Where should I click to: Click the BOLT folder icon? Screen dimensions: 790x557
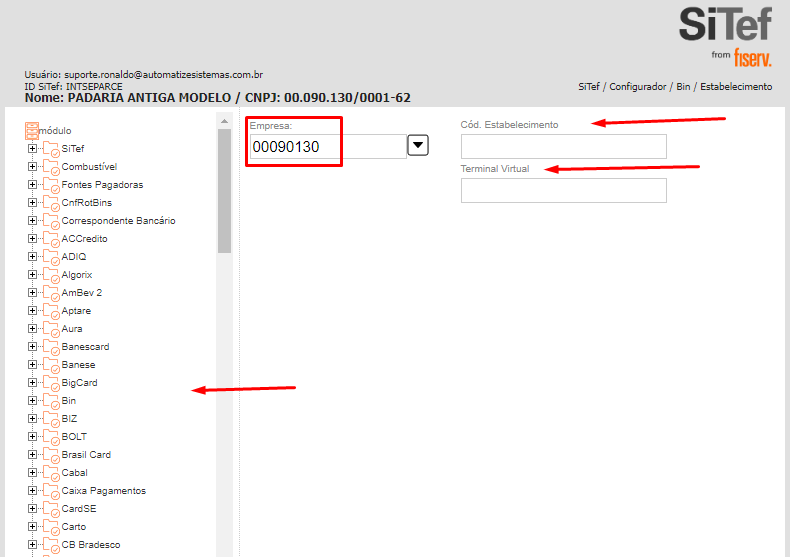[51, 437]
